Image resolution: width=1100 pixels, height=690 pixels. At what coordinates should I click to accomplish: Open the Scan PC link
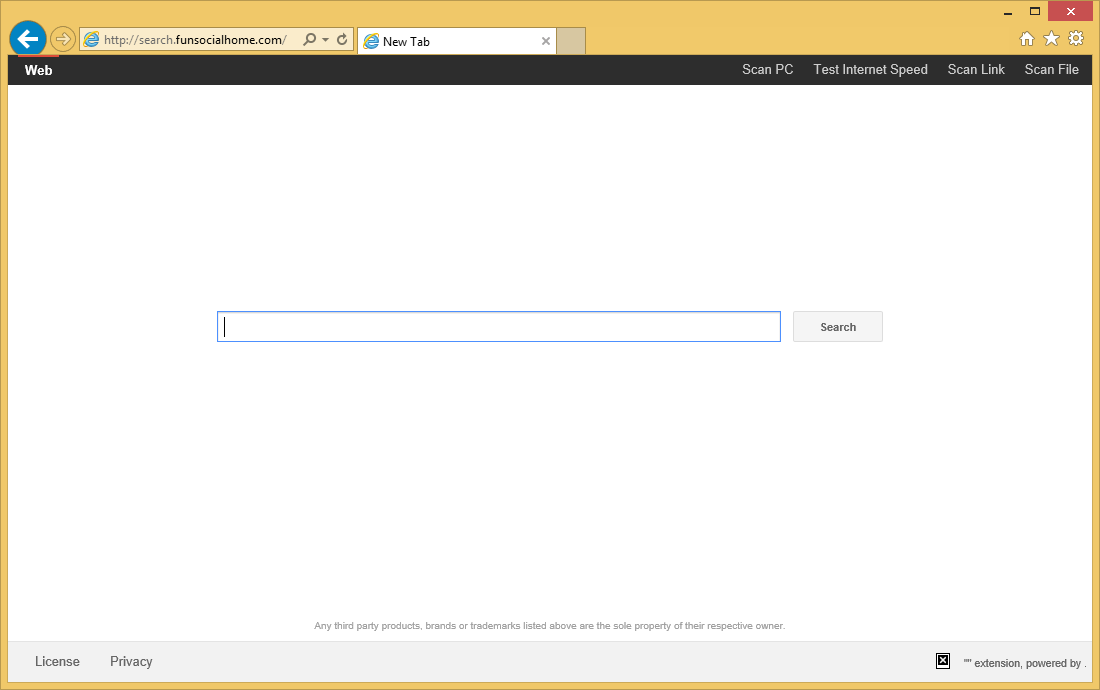(x=767, y=70)
